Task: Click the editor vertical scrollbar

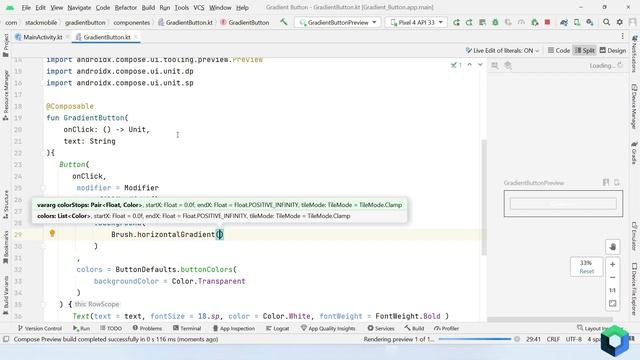Action: (484, 197)
